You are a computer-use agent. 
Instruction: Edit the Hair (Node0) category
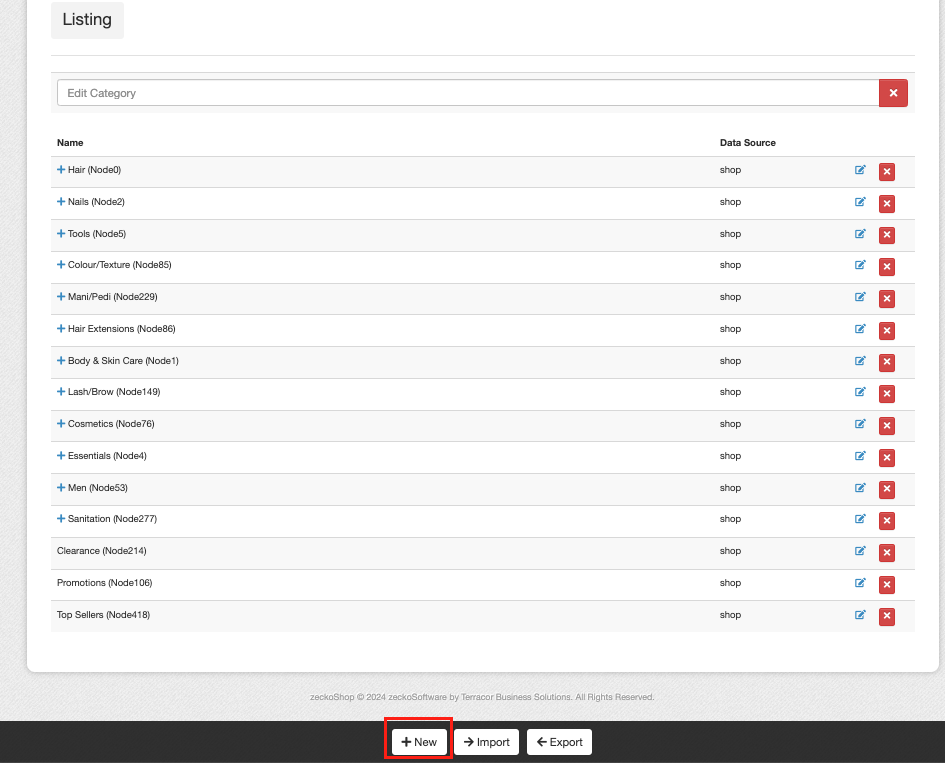(860, 170)
